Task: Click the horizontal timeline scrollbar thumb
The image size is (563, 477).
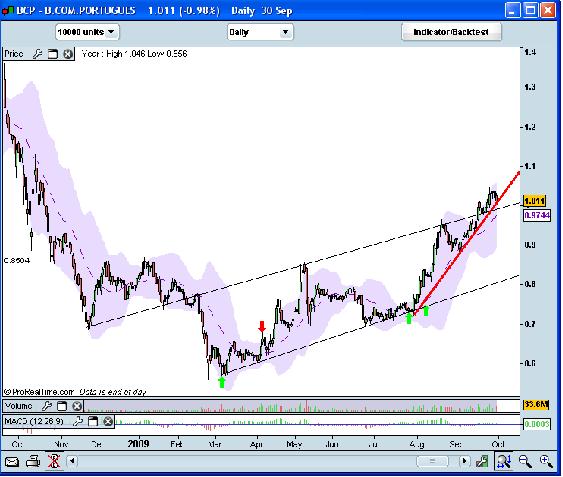Action: [x=432, y=461]
